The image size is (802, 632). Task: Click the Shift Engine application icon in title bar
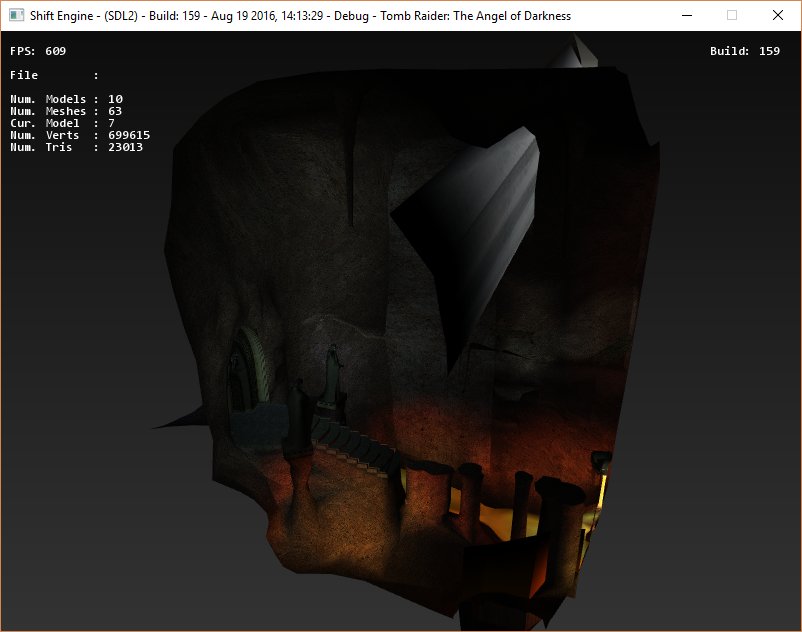pyautogui.click(x=16, y=16)
